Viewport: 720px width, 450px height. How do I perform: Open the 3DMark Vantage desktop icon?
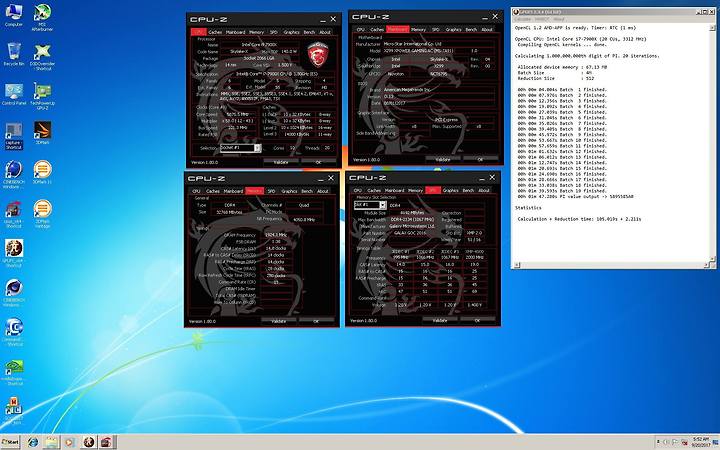point(42,214)
